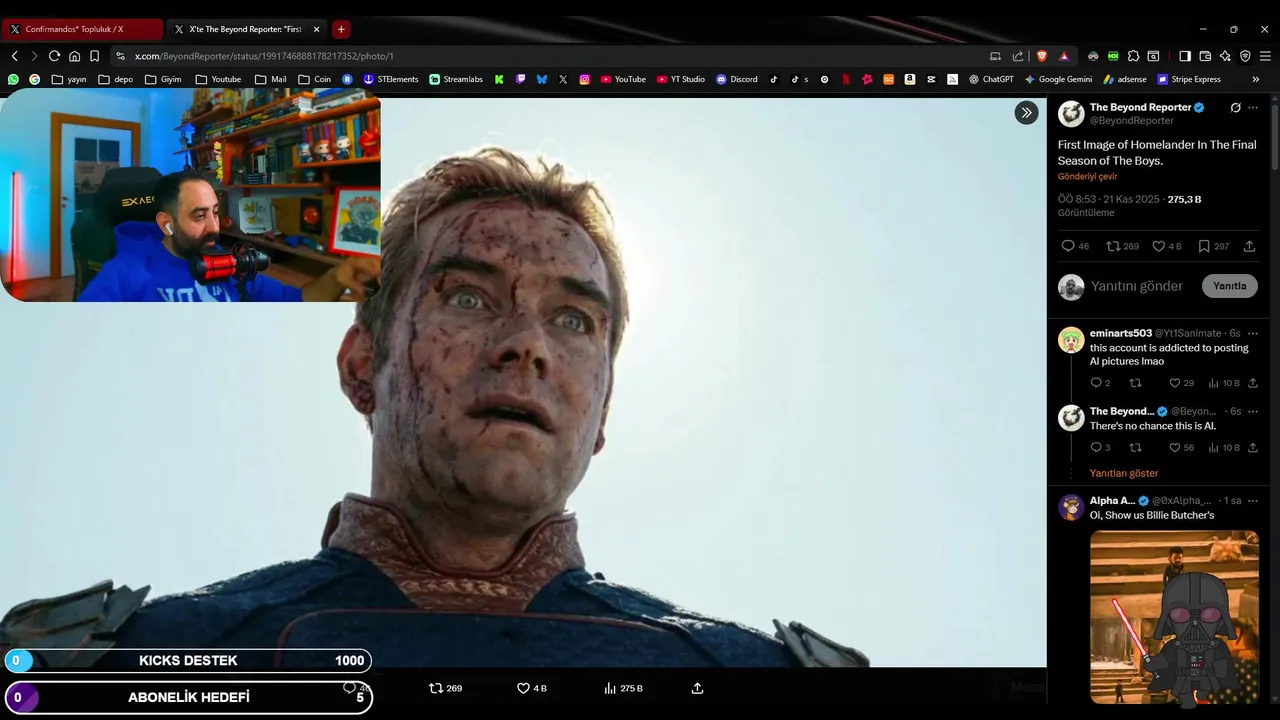The height and width of the screenshot is (720, 1280).
Task: Translate post via Gönderiyi çevir
Action: pos(1088,177)
